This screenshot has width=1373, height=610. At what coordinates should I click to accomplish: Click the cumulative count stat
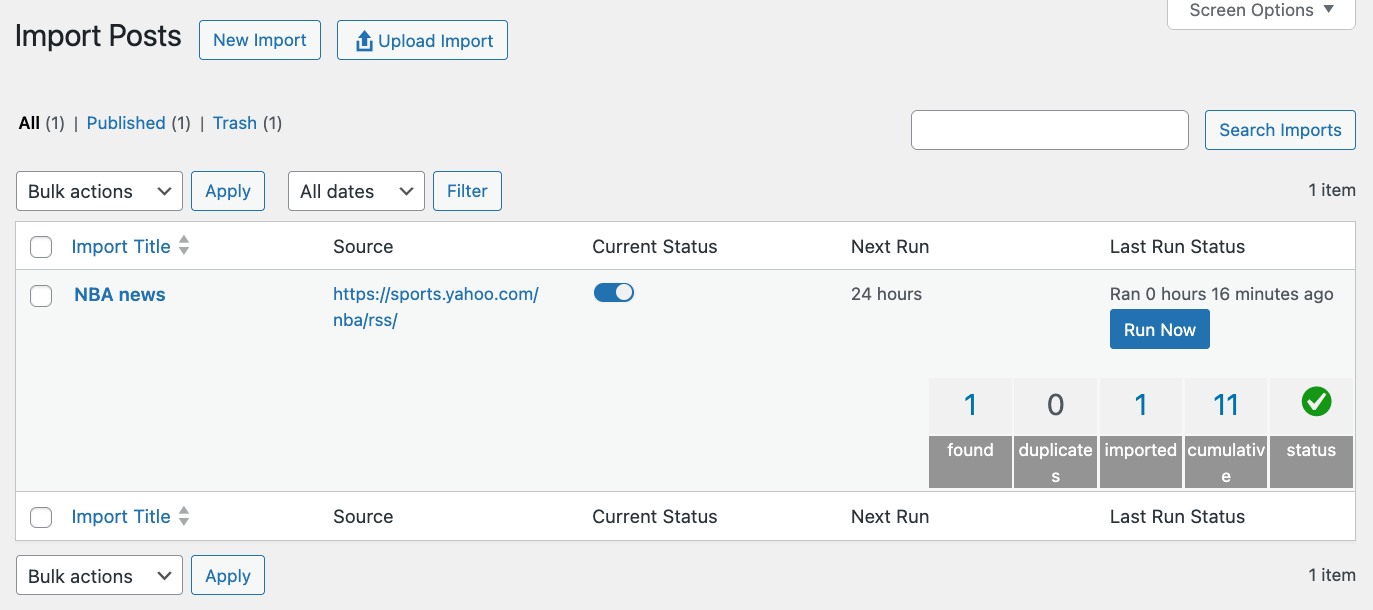coord(1225,404)
